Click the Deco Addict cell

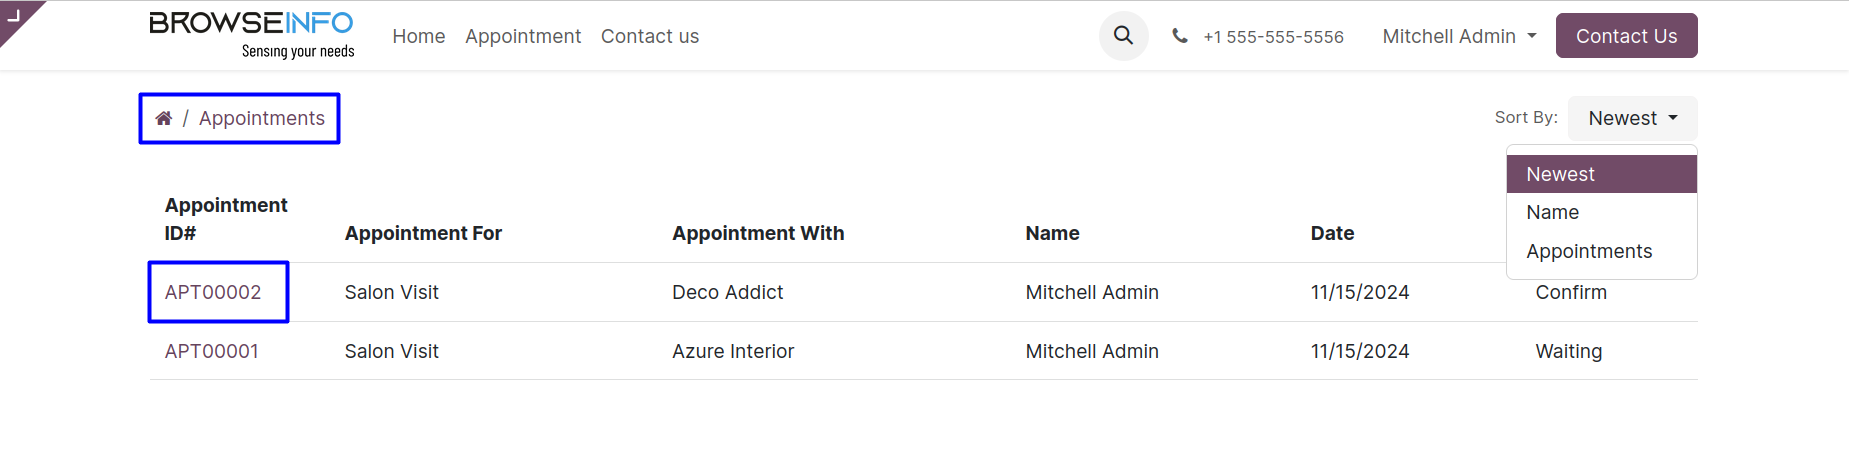pos(727,292)
